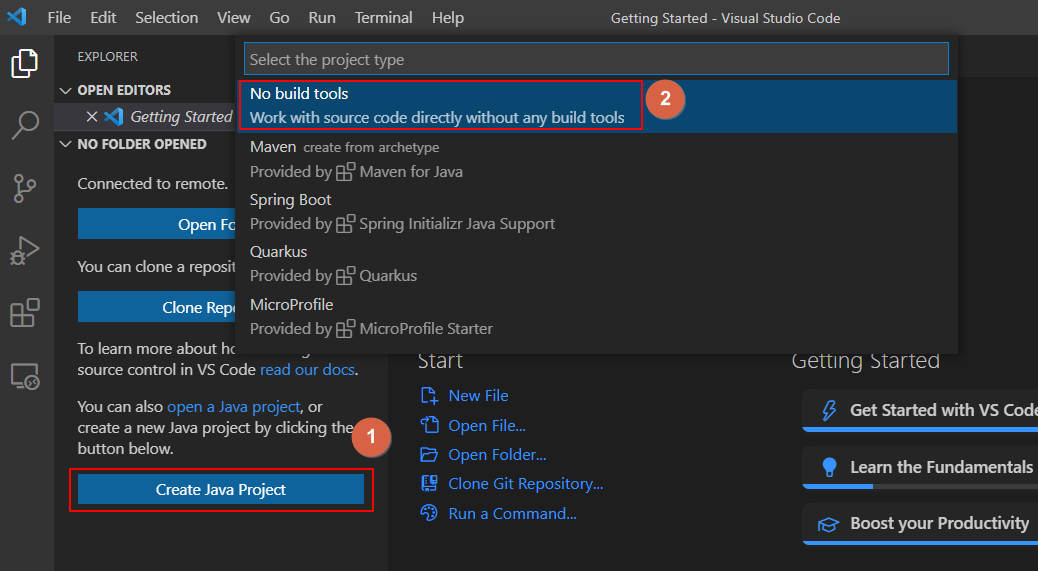Open the View menu

coord(234,18)
